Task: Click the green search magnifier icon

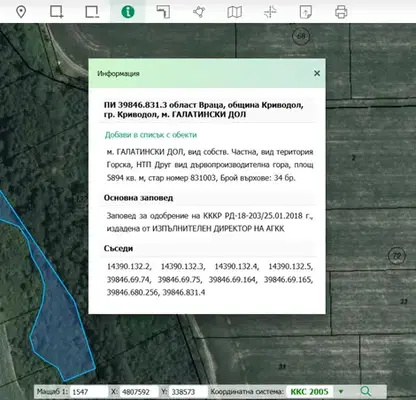Action: [x=366, y=391]
